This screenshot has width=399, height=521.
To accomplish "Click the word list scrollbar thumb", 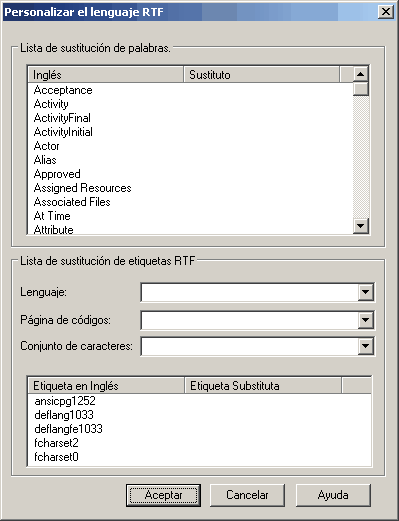I will [360, 89].
